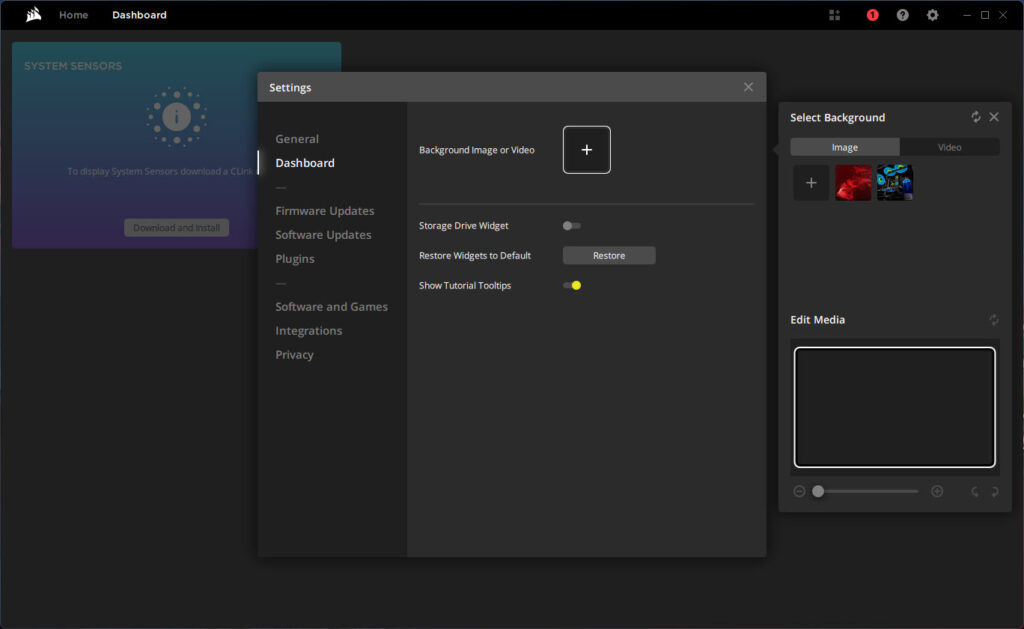The height and width of the screenshot is (629, 1024).
Task: Rotate media counterclockwise
Action: point(975,491)
